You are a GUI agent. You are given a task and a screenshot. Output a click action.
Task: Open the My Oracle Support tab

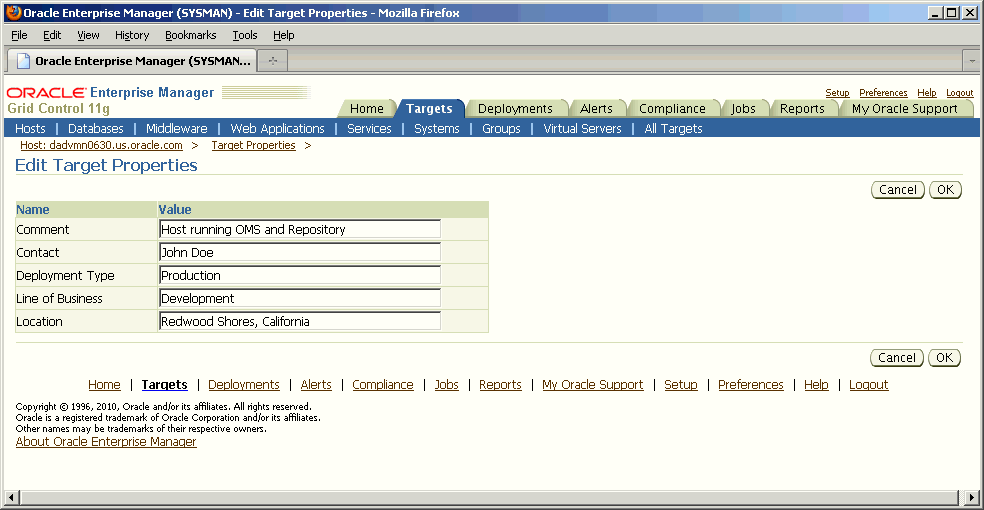coord(904,109)
